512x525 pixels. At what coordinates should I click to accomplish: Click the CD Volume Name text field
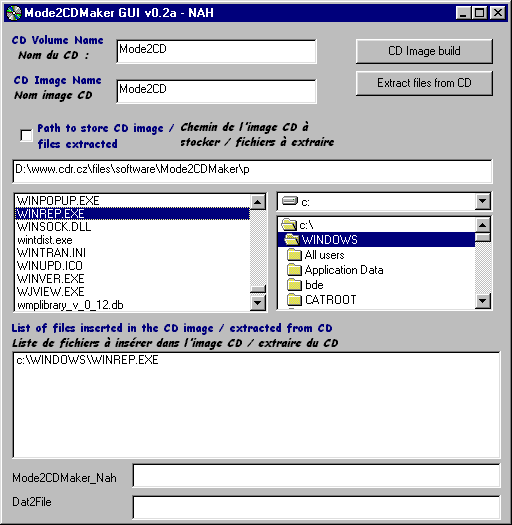tap(216, 52)
